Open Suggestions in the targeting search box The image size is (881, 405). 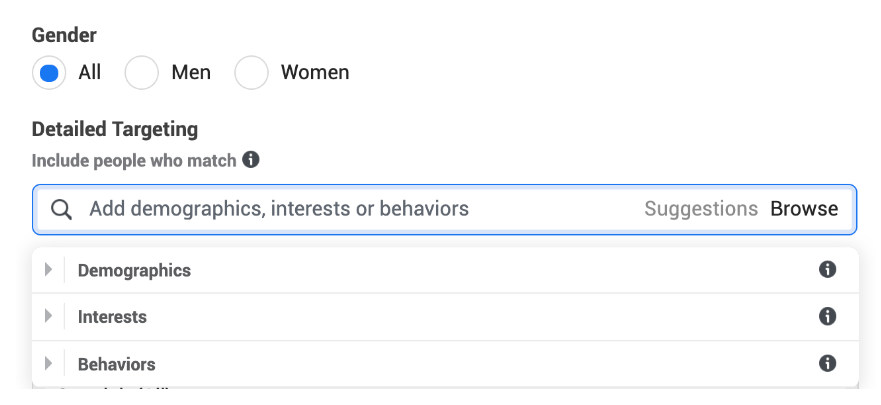tap(701, 209)
